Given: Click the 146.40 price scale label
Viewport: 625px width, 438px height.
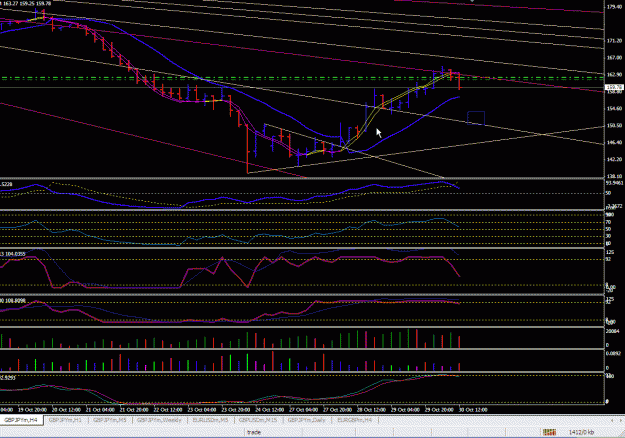Looking at the screenshot, I should (x=614, y=142).
